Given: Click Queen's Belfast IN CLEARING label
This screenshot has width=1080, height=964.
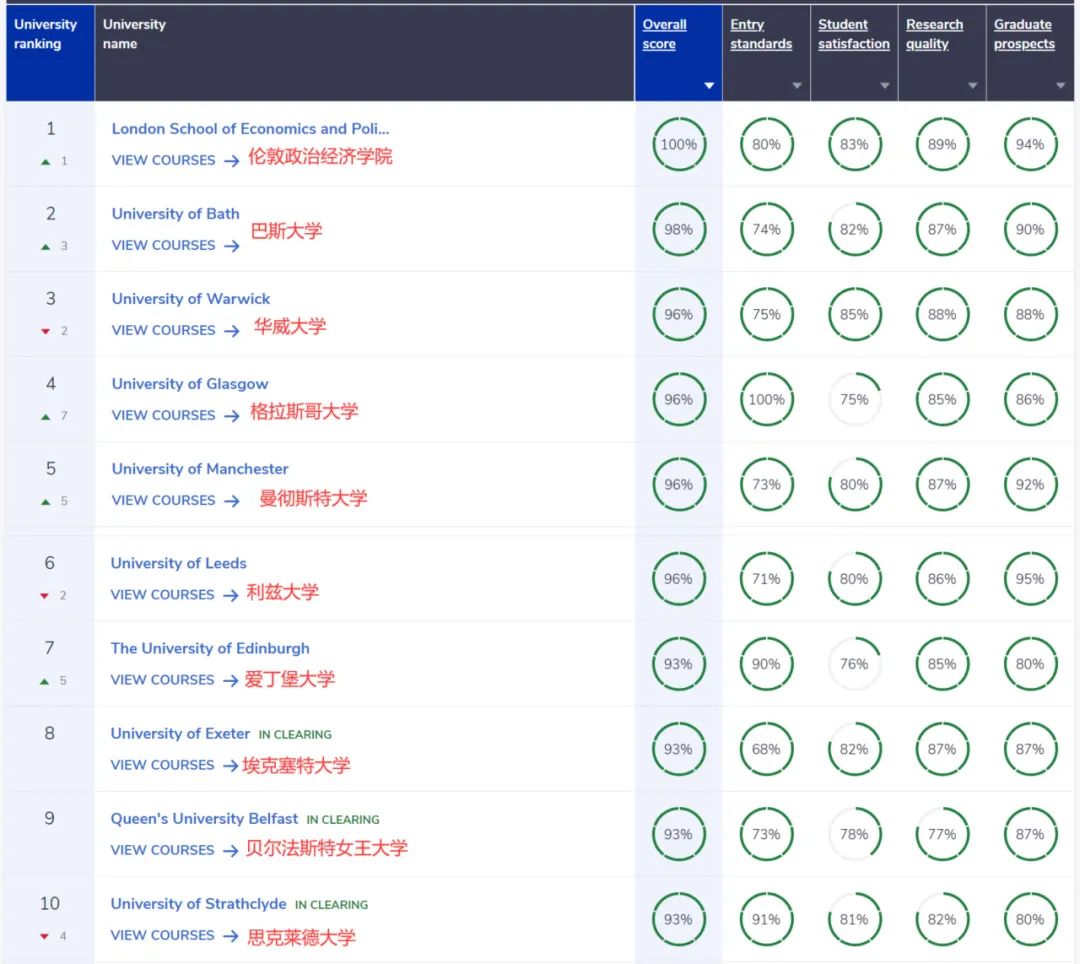Looking at the screenshot, I should 343,820.
